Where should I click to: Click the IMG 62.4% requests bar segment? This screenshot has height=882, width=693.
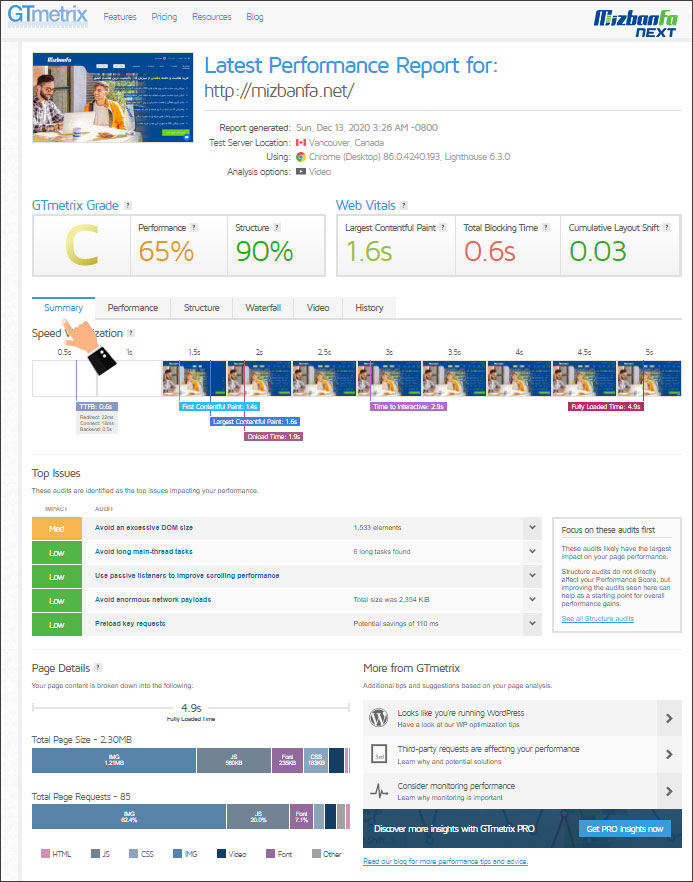click(x=129, y=817)
